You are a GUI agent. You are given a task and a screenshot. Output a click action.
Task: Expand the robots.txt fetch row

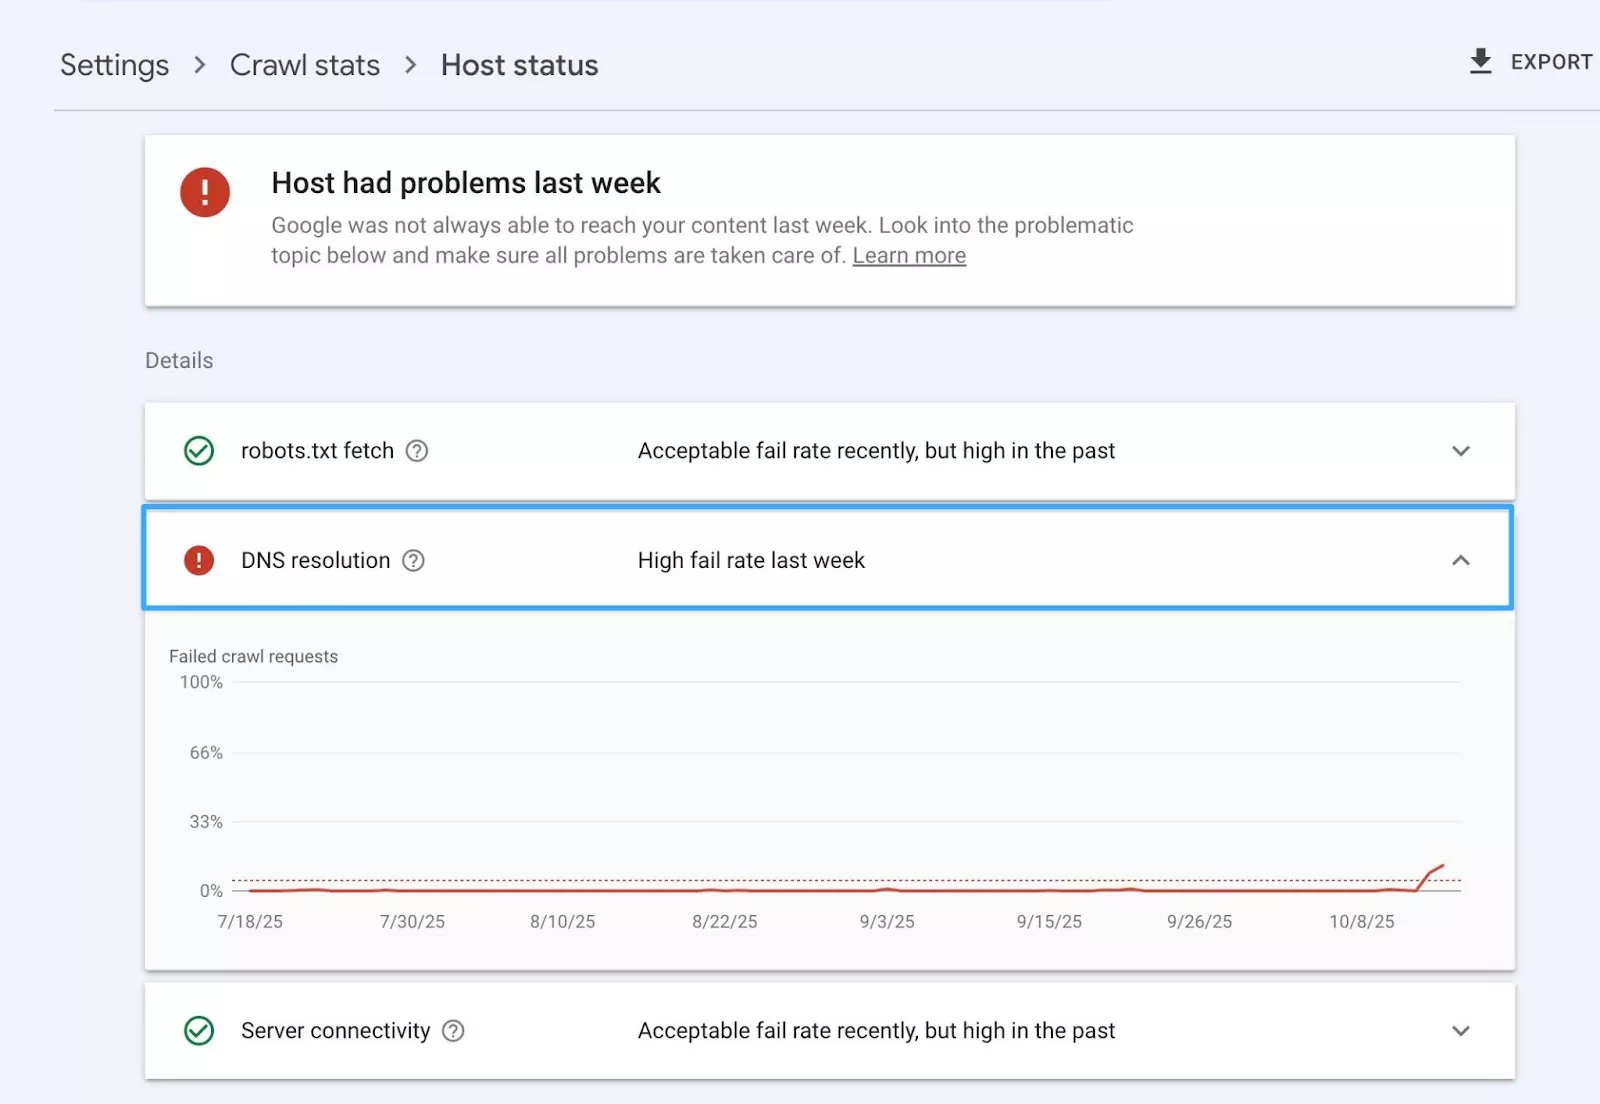1461,451
